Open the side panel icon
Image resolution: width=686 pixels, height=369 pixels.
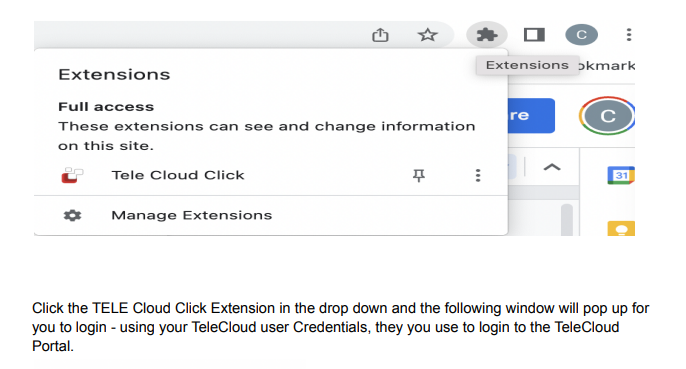pos(534,35)
